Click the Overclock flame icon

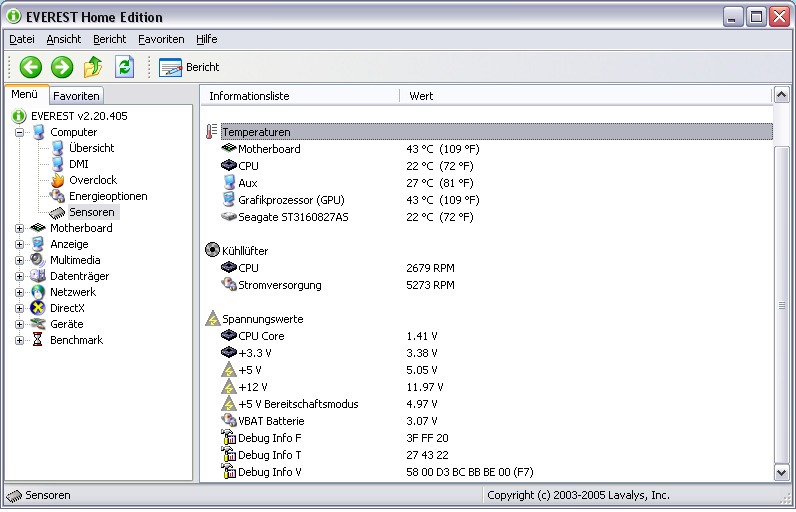[57, 180]
